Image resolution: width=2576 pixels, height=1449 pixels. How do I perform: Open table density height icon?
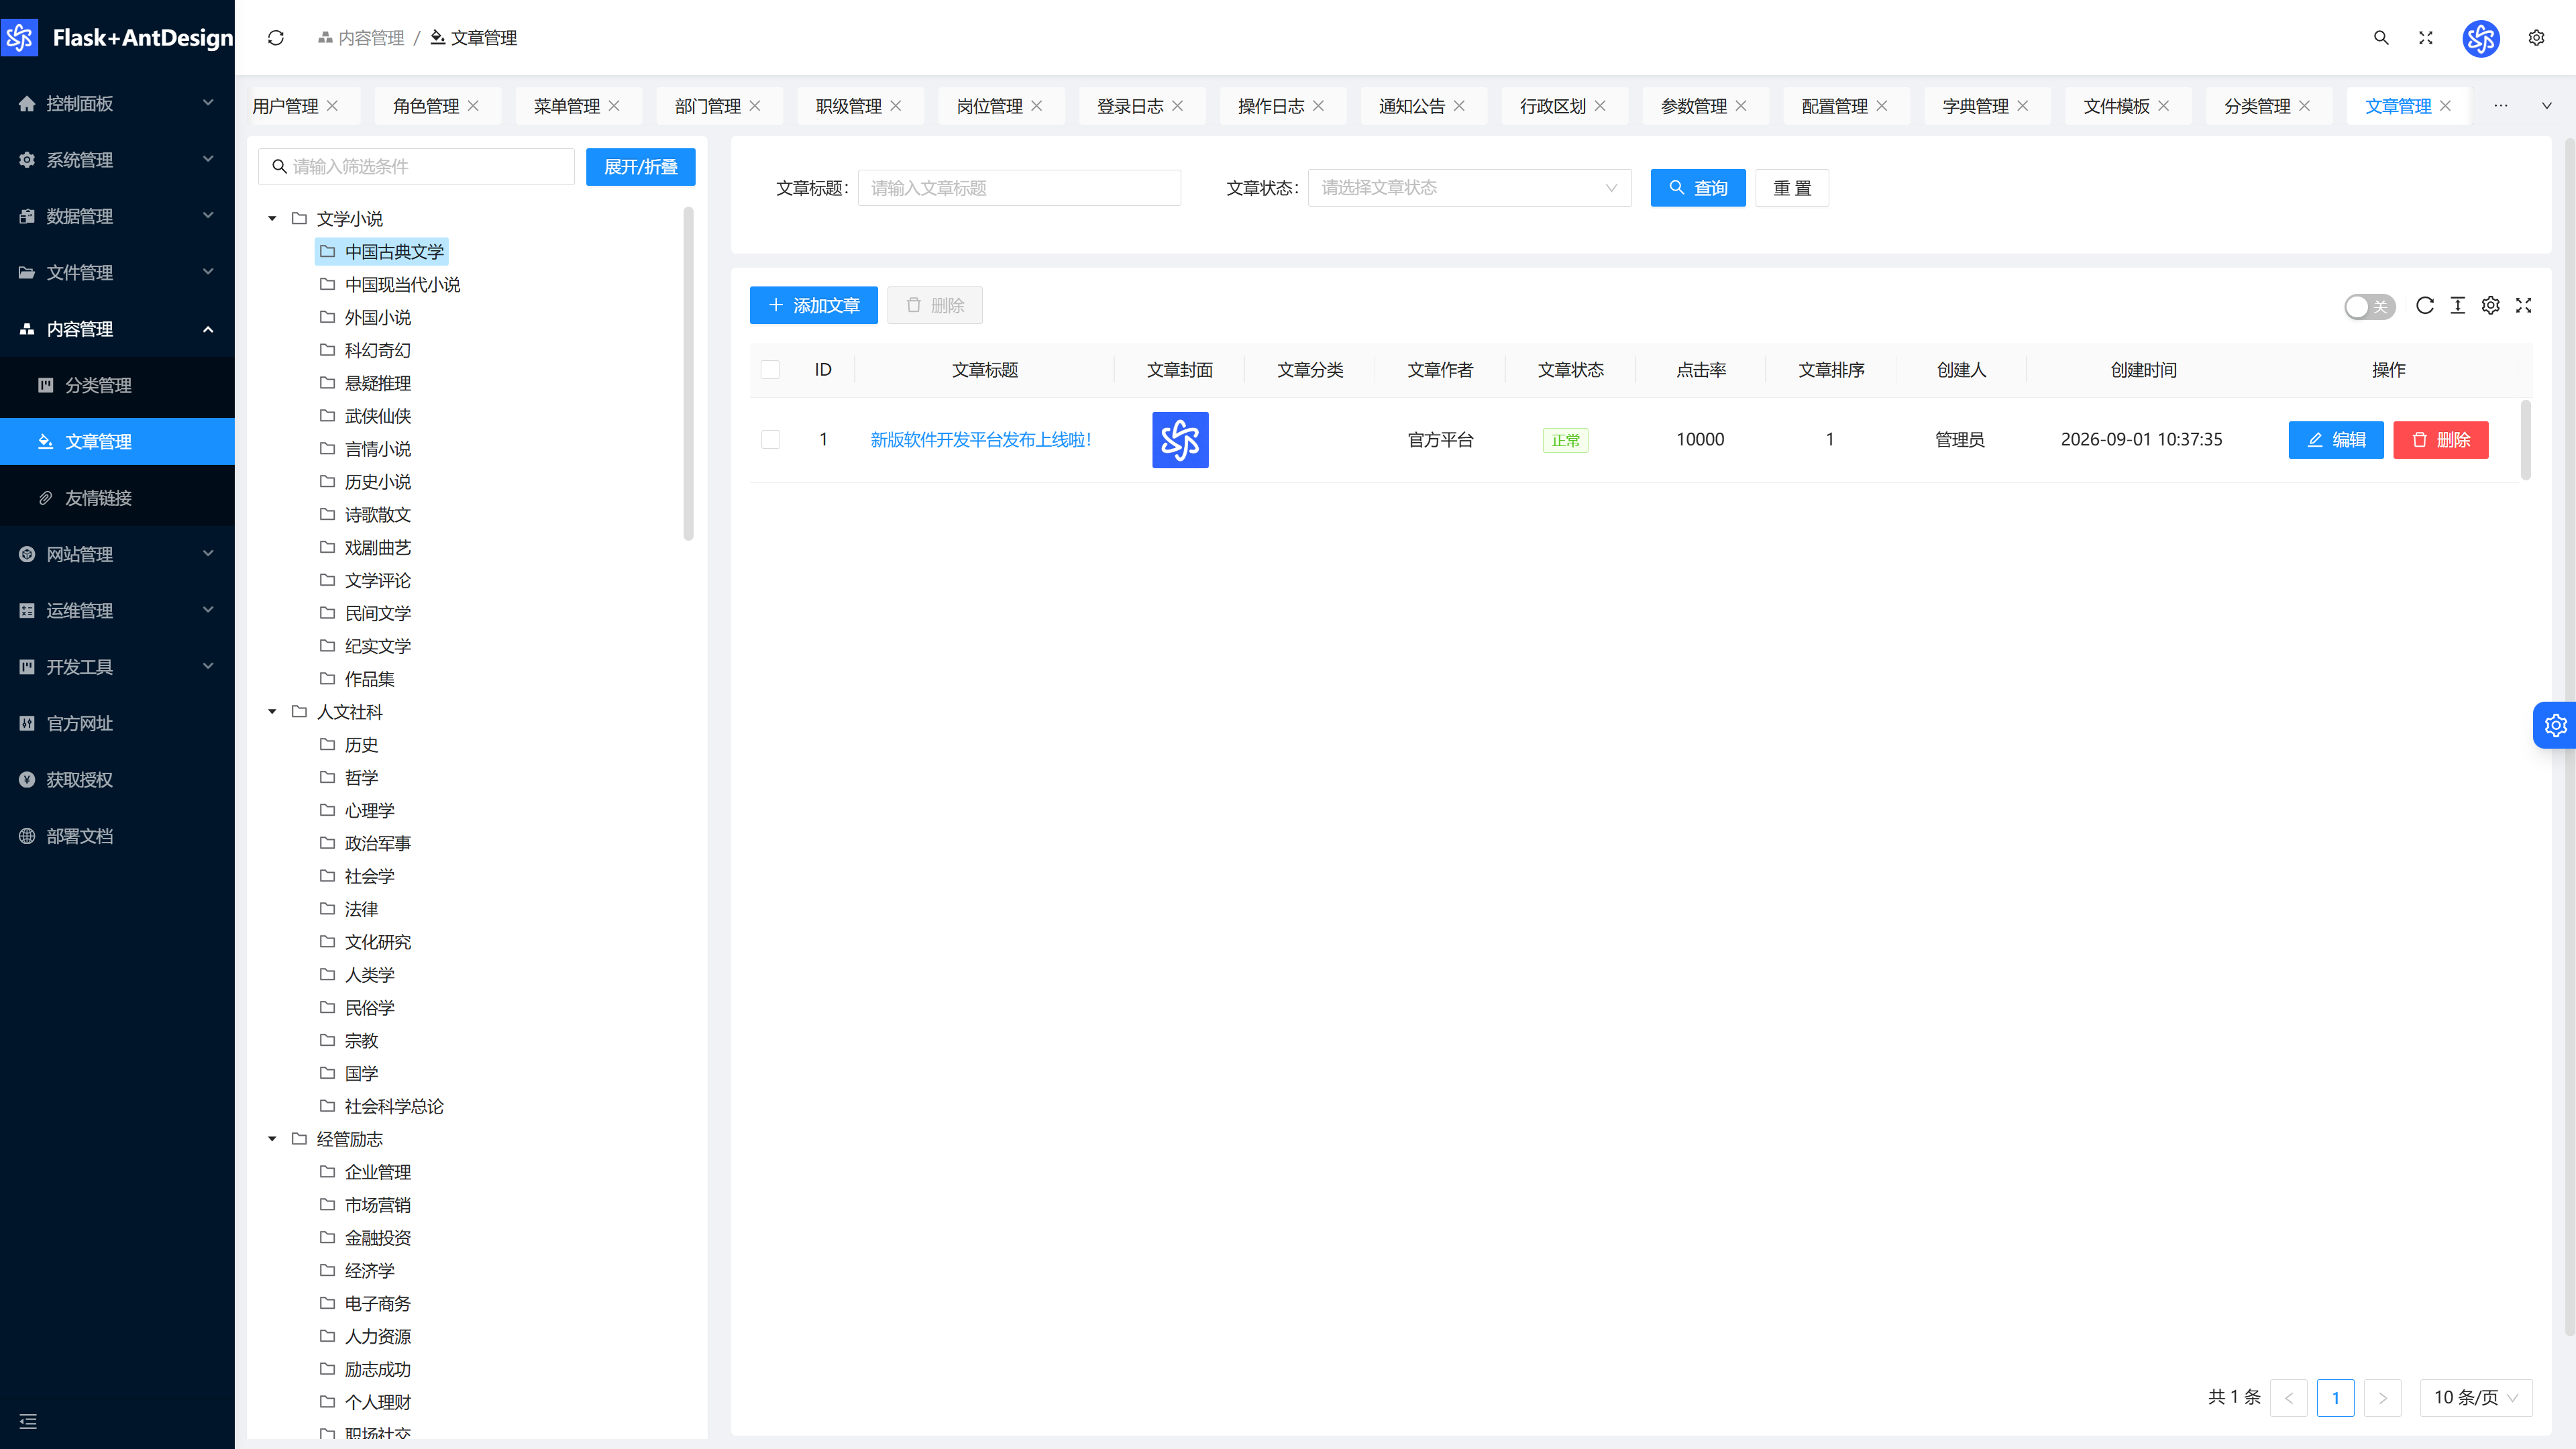[x=2457, y=306]
